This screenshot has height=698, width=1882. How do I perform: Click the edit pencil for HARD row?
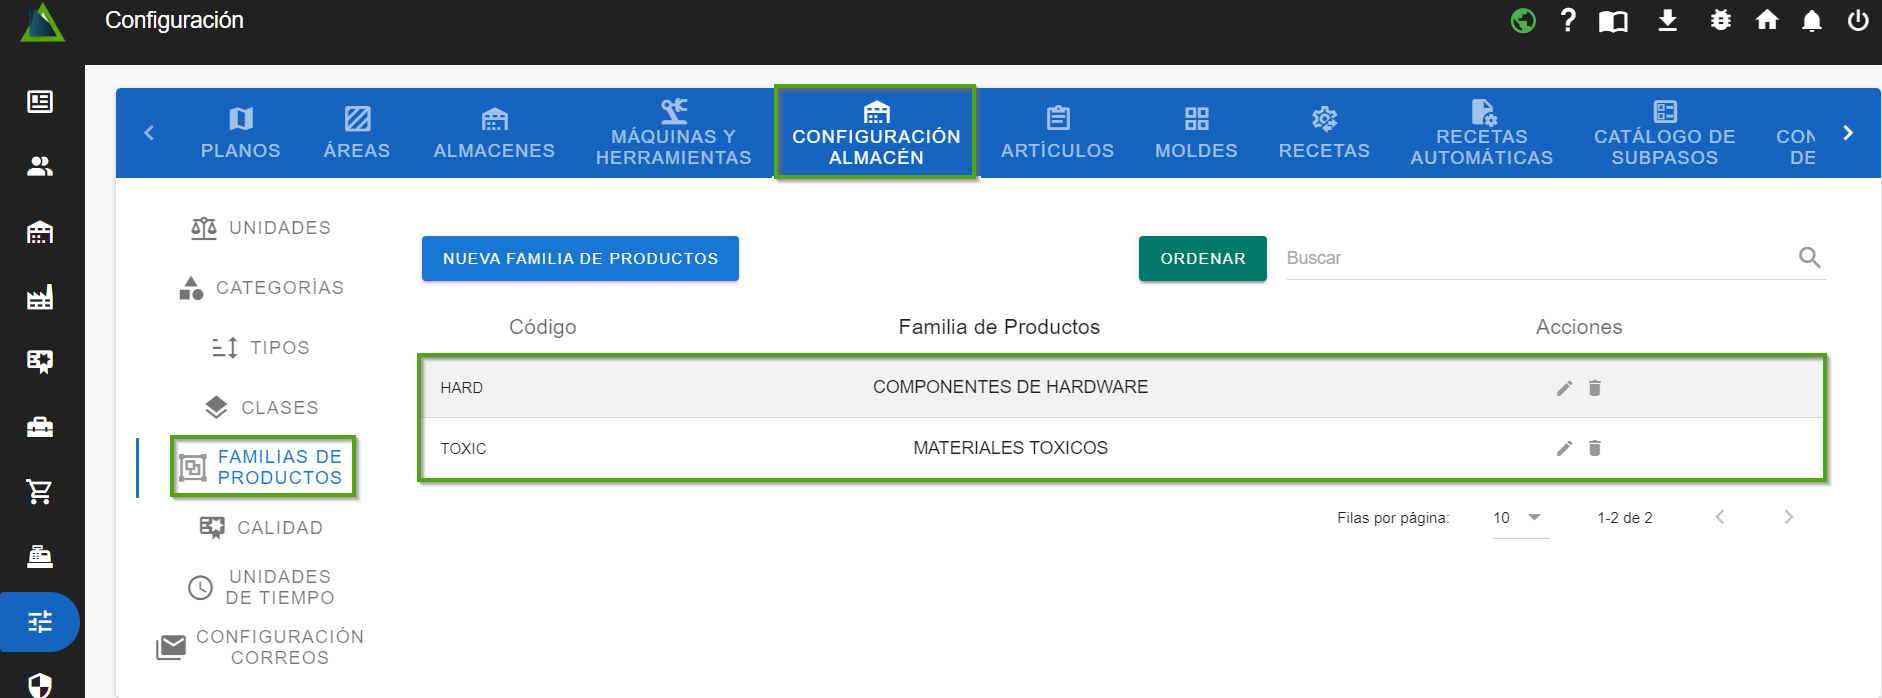(1564, 388)
